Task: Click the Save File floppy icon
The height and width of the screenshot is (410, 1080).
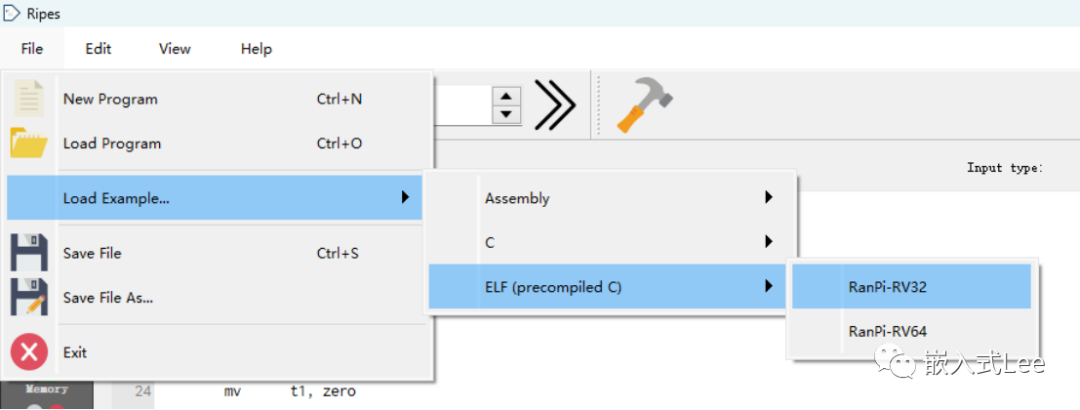Action: click(x=30, y=253)
